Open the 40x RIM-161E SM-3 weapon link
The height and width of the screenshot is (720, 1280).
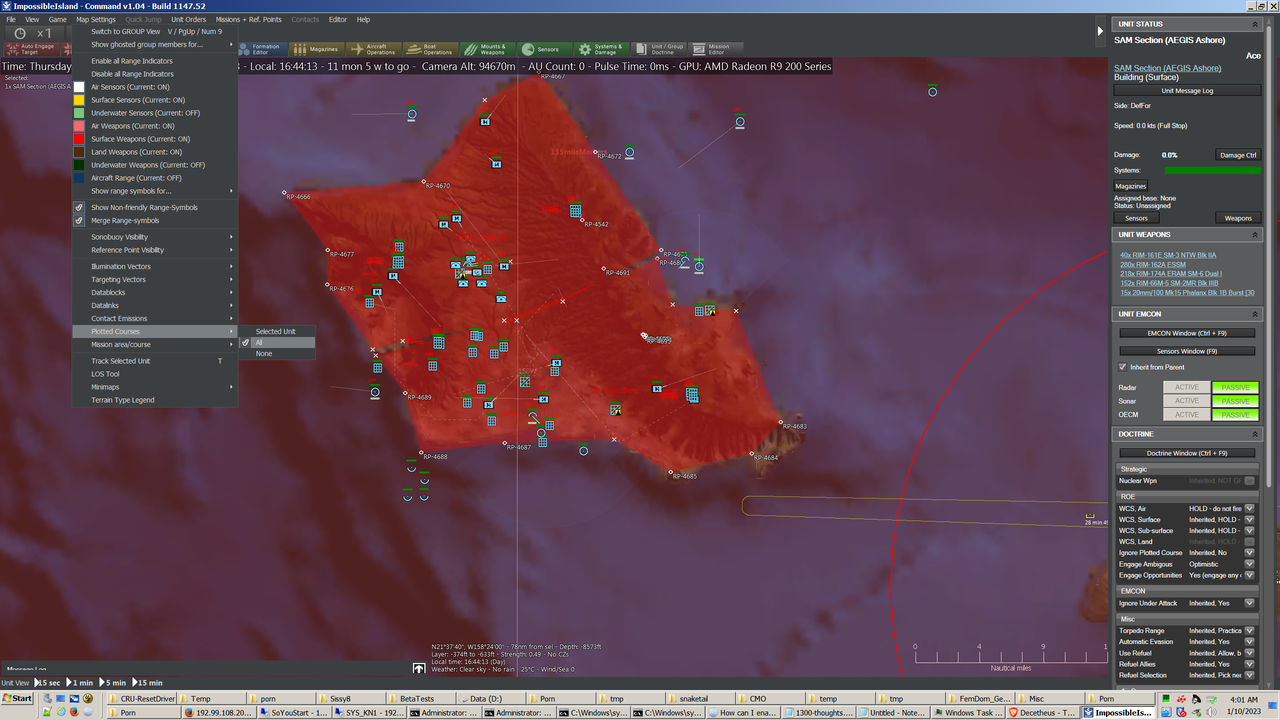(1167, 255)
